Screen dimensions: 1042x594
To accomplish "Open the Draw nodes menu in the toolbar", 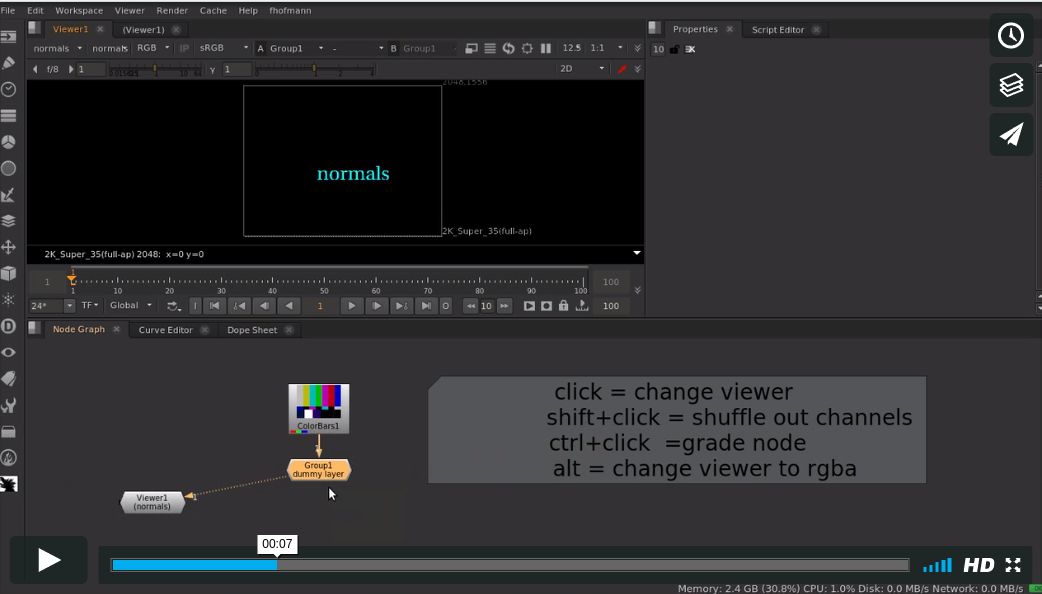I will click(9, 61).
